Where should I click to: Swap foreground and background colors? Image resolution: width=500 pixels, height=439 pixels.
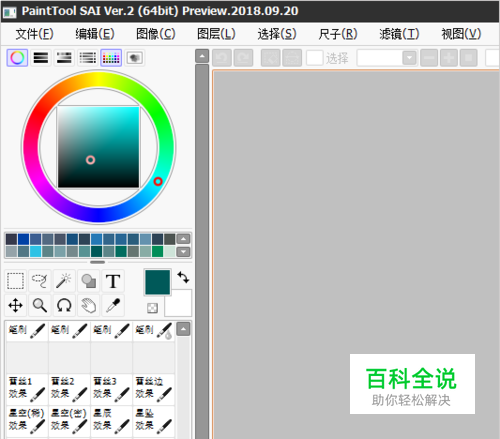(183, 277)
